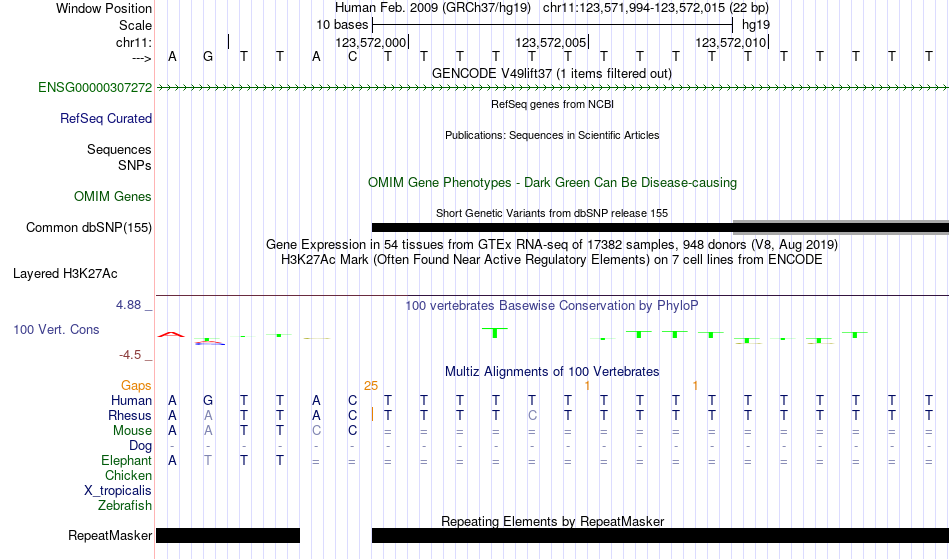This screenshot has width=950, height=559.
Task: Click the orange gap count 25
Action: click(x=371, y=385)
